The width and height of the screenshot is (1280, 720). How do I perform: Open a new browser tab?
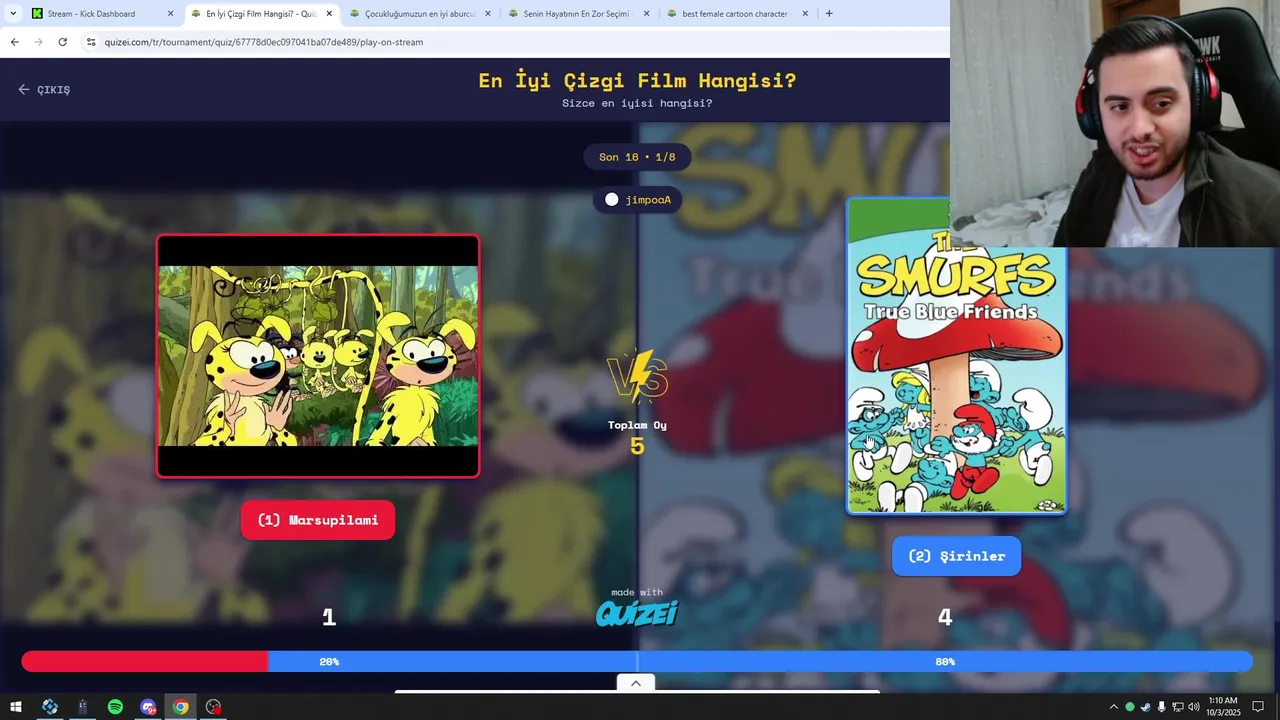pos(829,14)
